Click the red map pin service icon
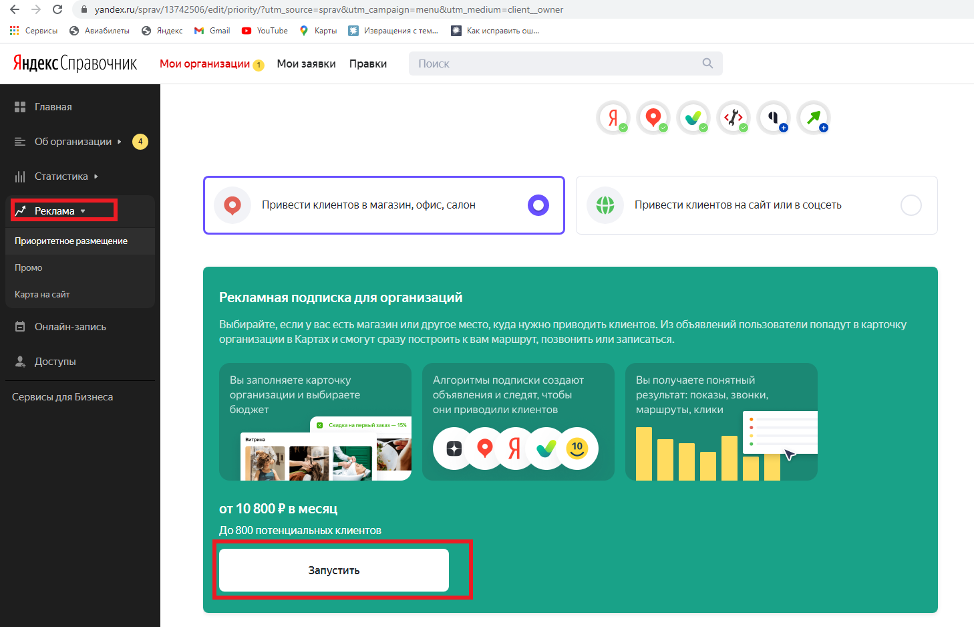The width and height of the screenshot is (974, 627). (653, 117)
